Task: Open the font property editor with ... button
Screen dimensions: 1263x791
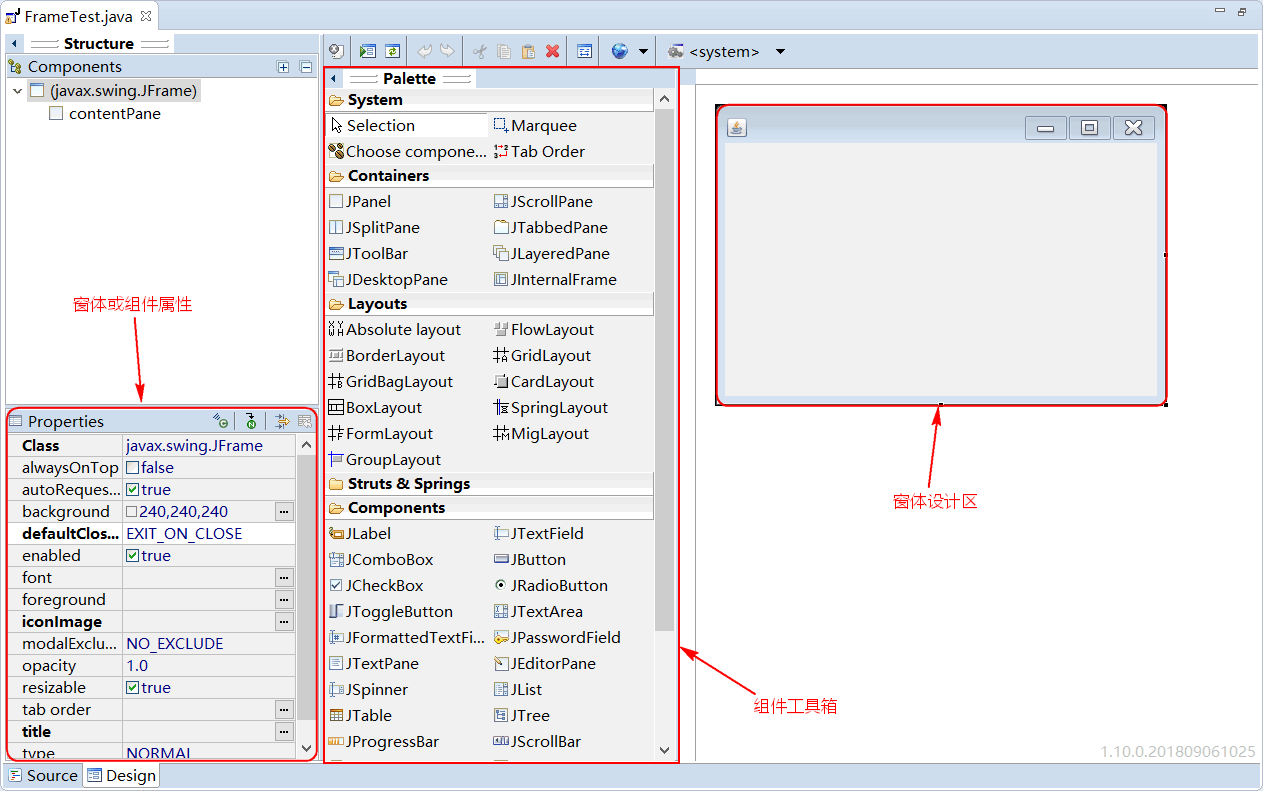Action: (283, 577)
